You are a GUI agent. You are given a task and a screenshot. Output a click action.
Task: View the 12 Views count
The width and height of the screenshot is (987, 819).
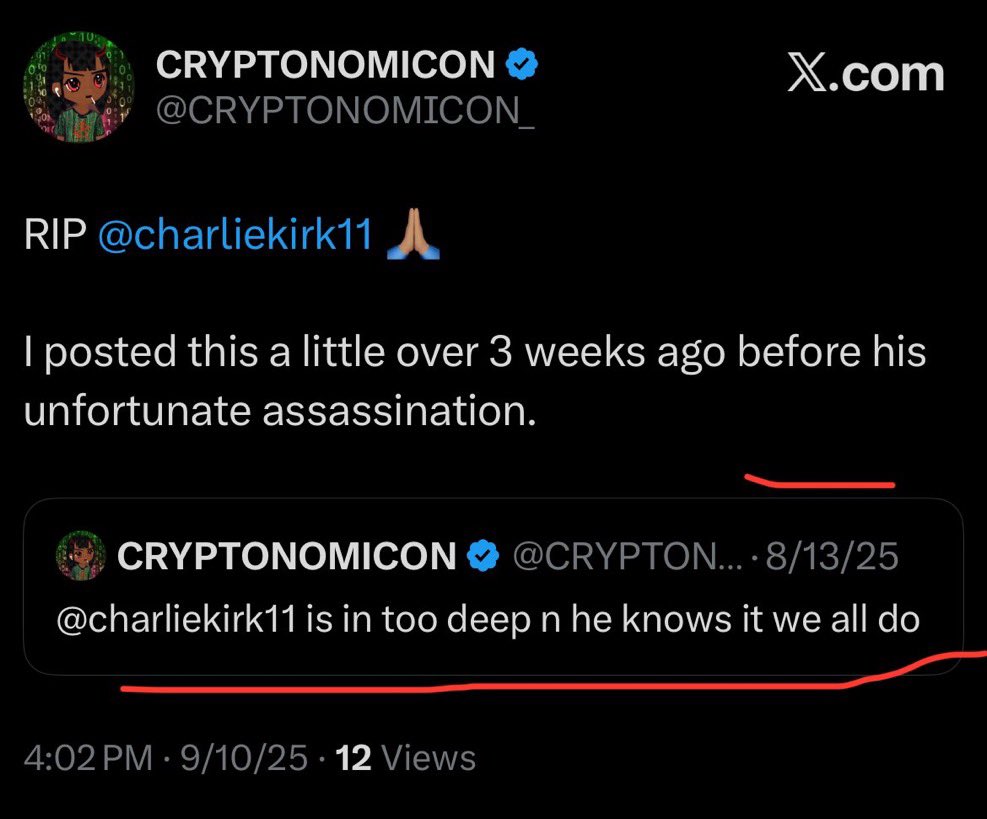pos(406,757)
